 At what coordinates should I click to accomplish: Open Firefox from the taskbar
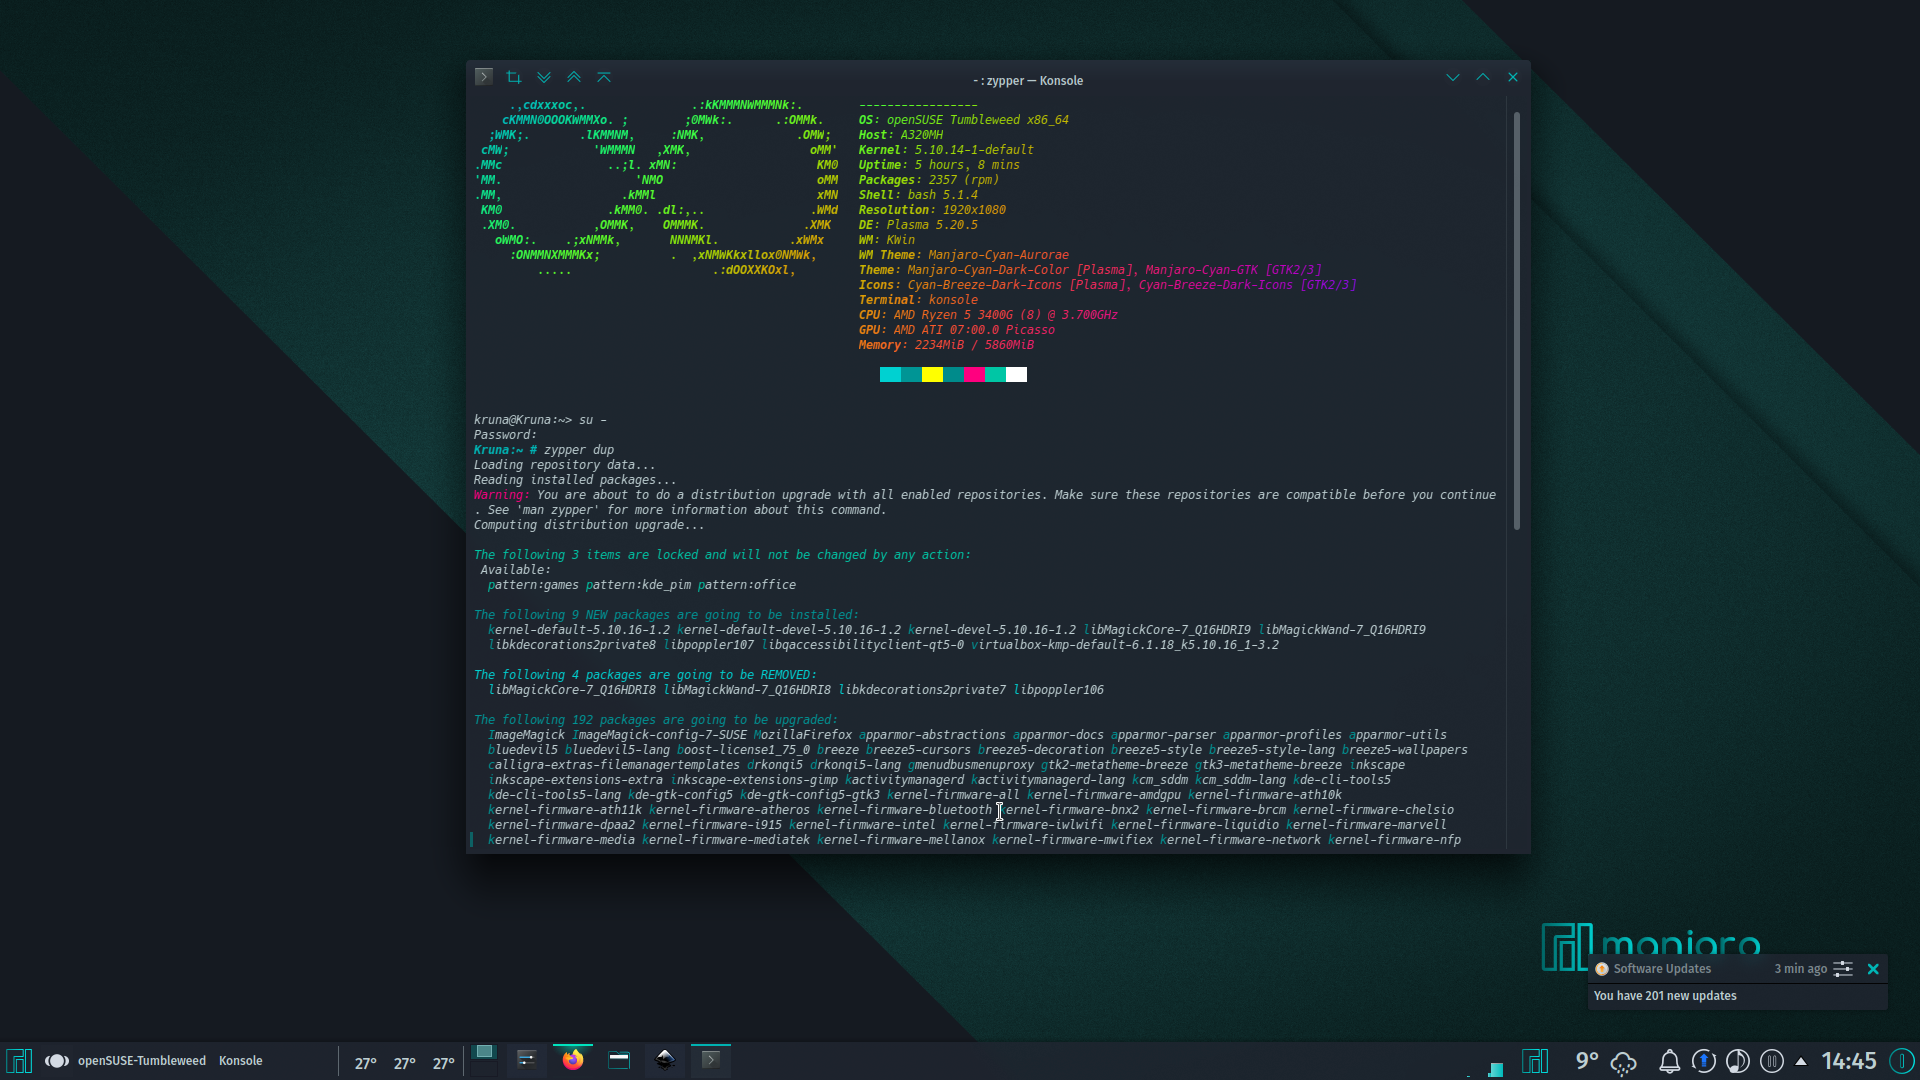tap(573, 1060)
